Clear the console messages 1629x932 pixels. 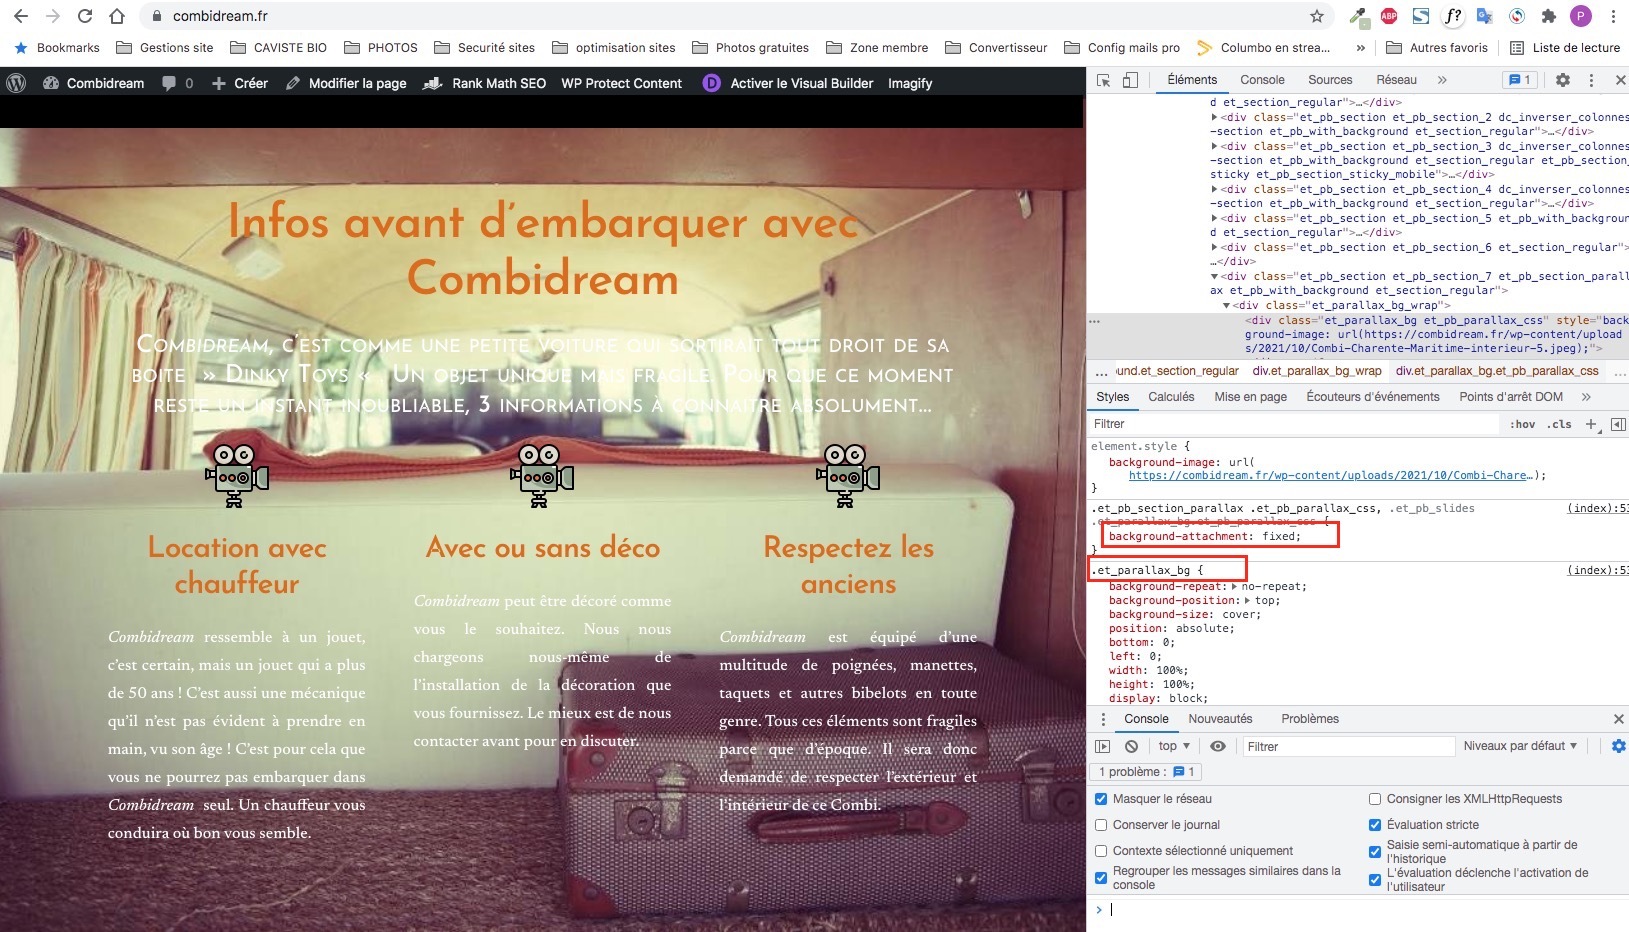(1131, 746)
